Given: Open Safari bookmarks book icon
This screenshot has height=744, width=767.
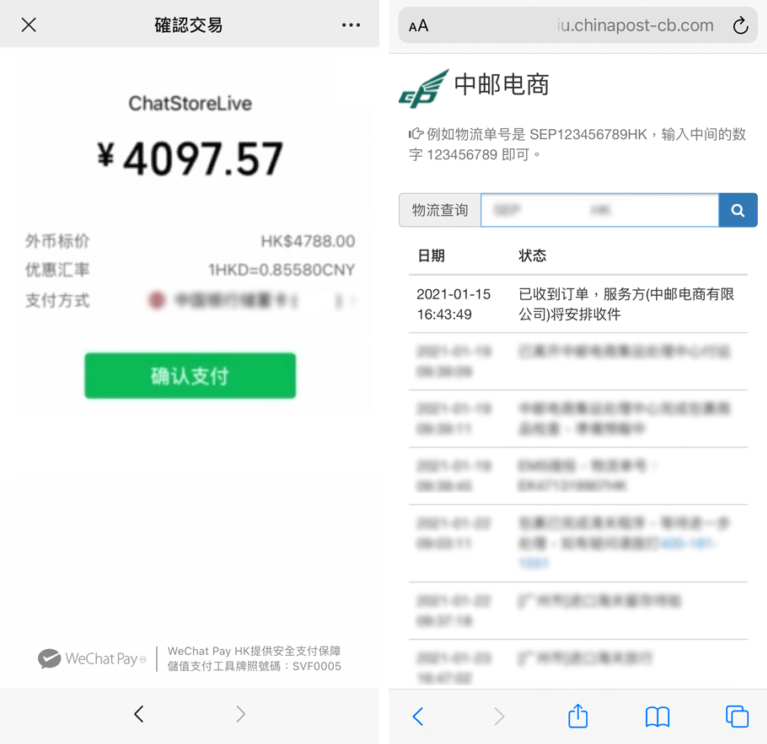Looking at the screenshot, I should [657, 717].
